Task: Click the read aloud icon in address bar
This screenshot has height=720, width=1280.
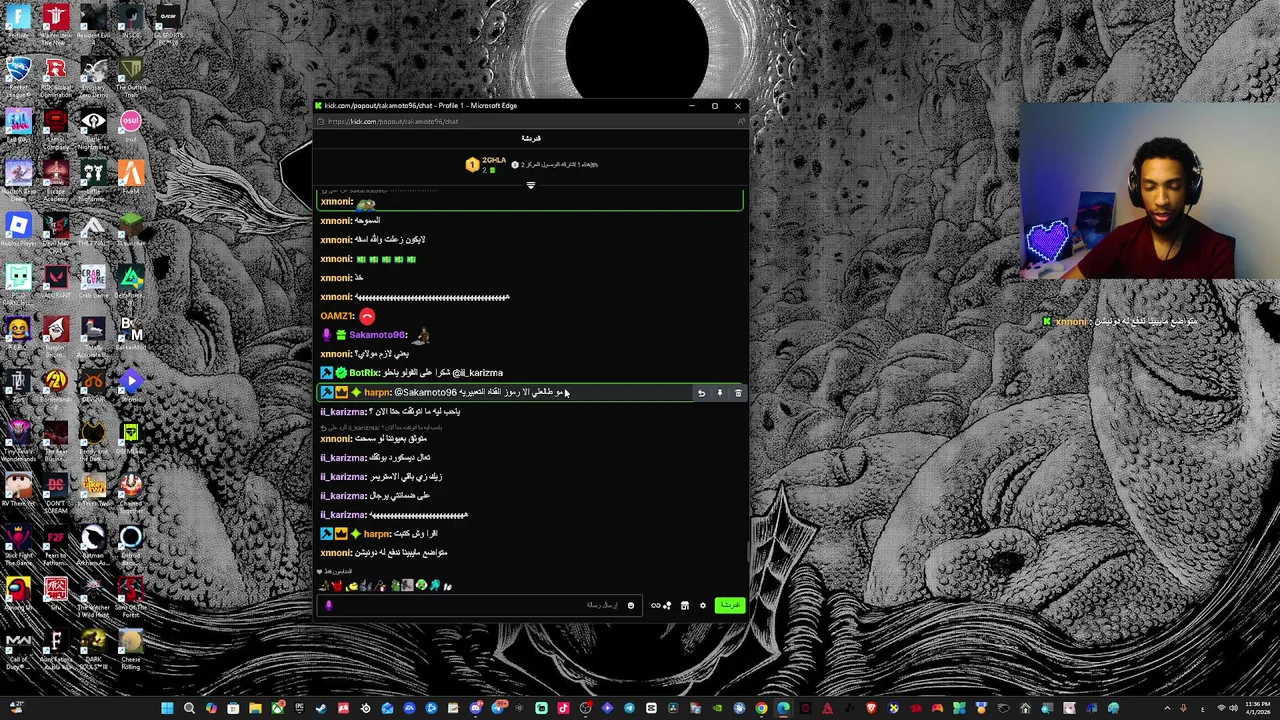Action: 741,121
